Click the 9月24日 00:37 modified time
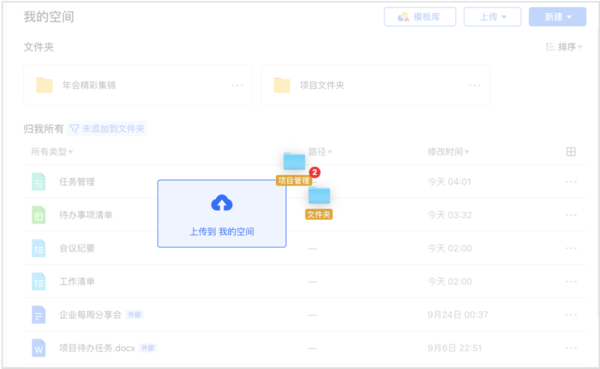The height and width of the screenshot is (369, 600). (x=458, y=315)
